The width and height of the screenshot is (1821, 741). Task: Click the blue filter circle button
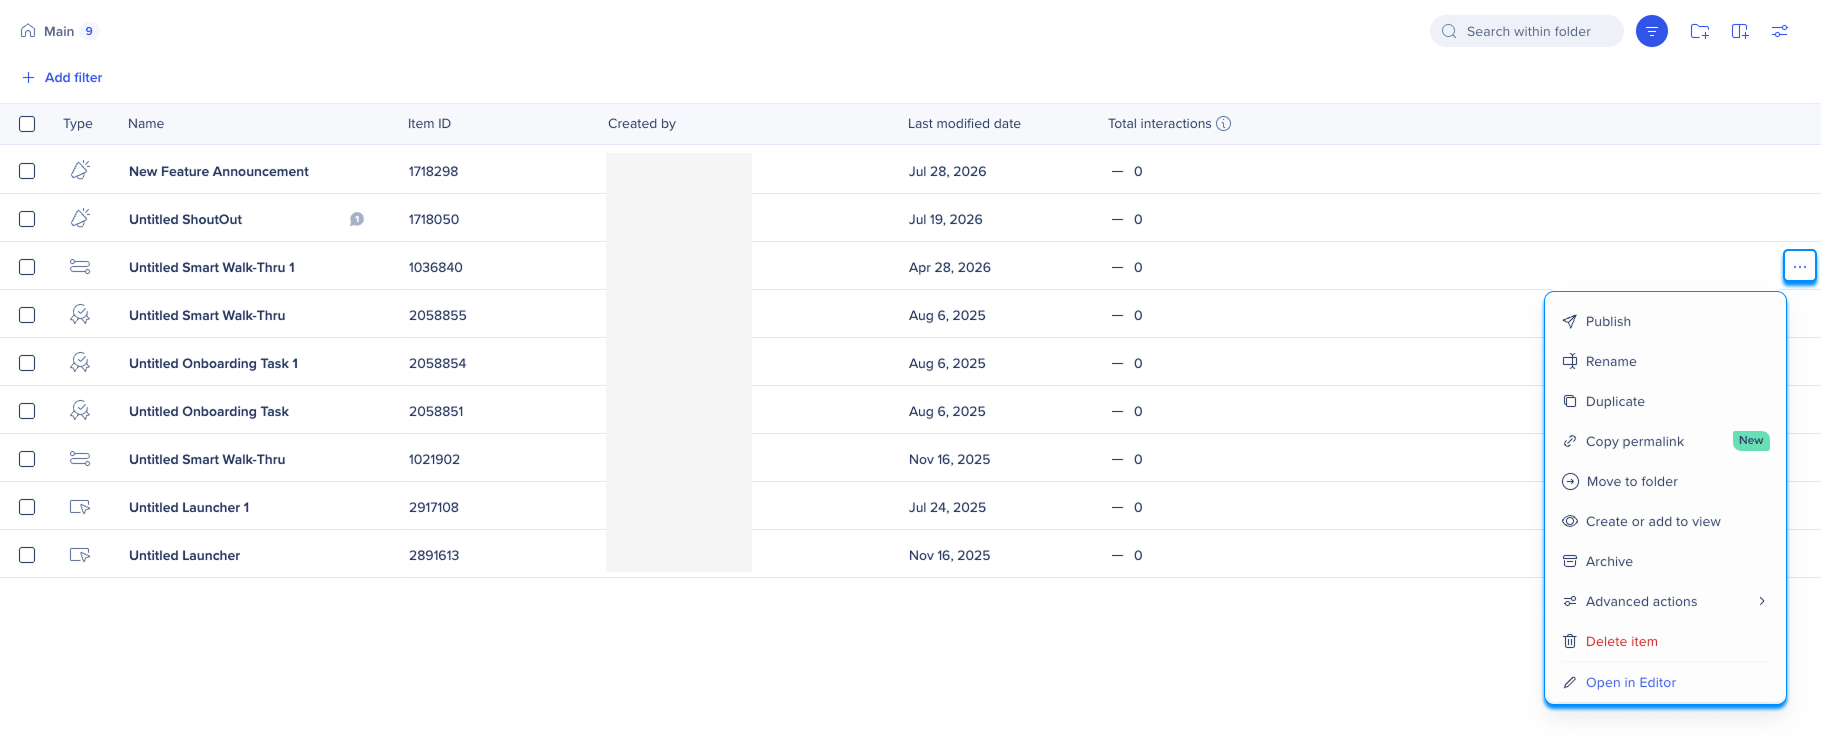[1652, 31]
